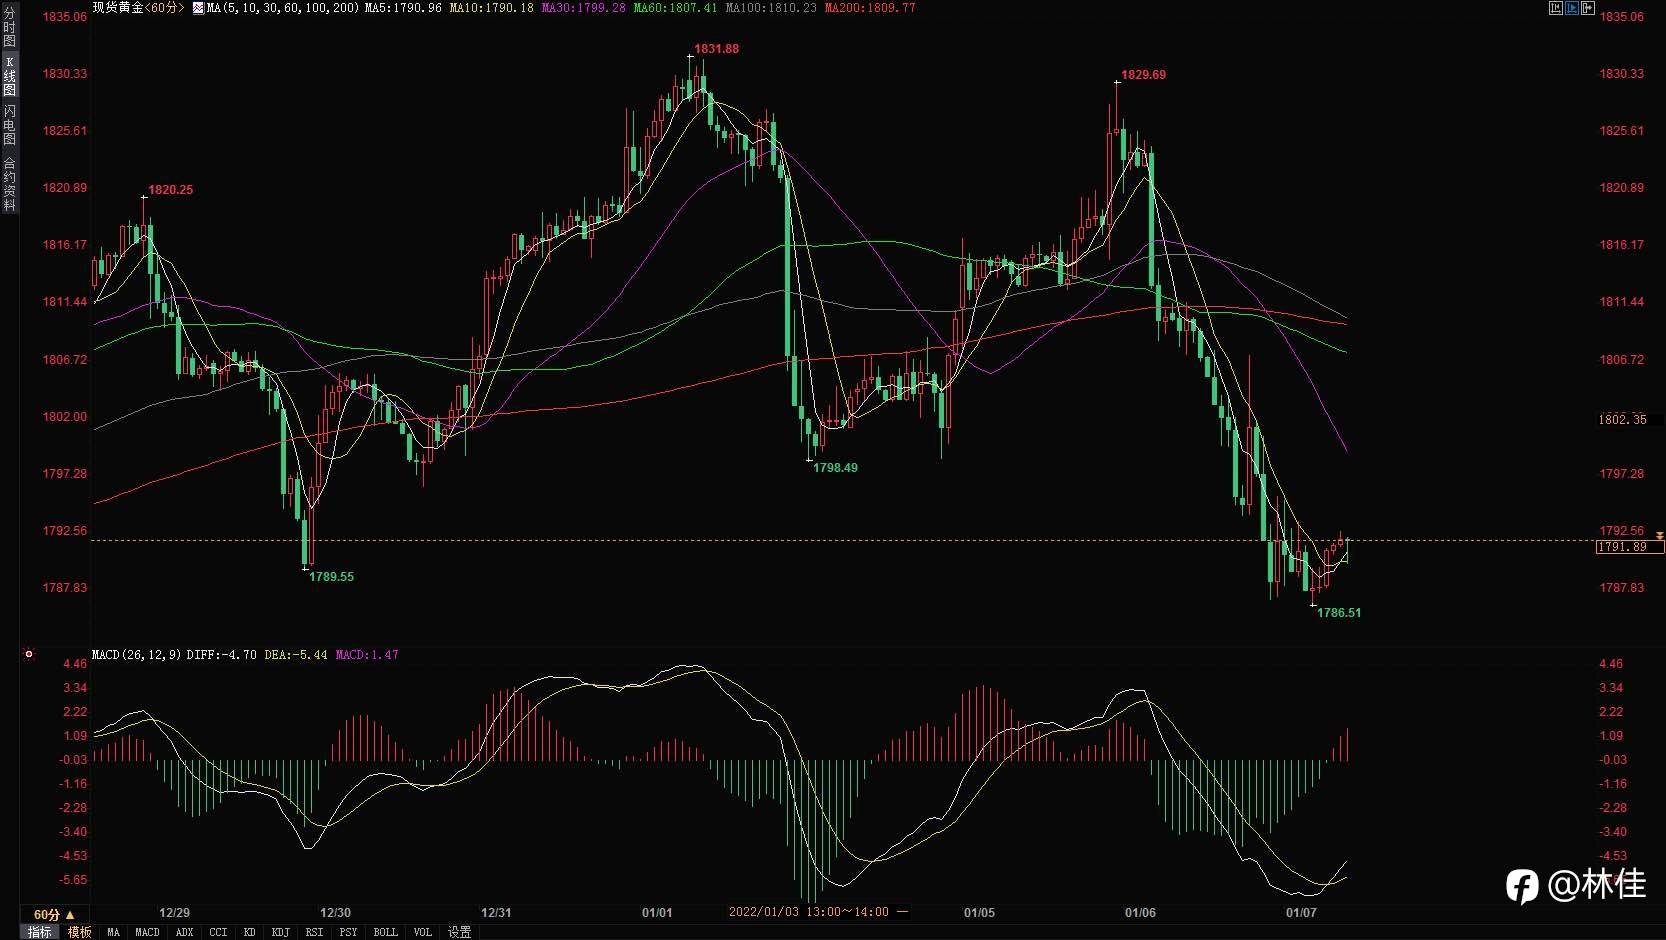Click the 01/07 date marker on the time axis

(x=1301, y=913)
